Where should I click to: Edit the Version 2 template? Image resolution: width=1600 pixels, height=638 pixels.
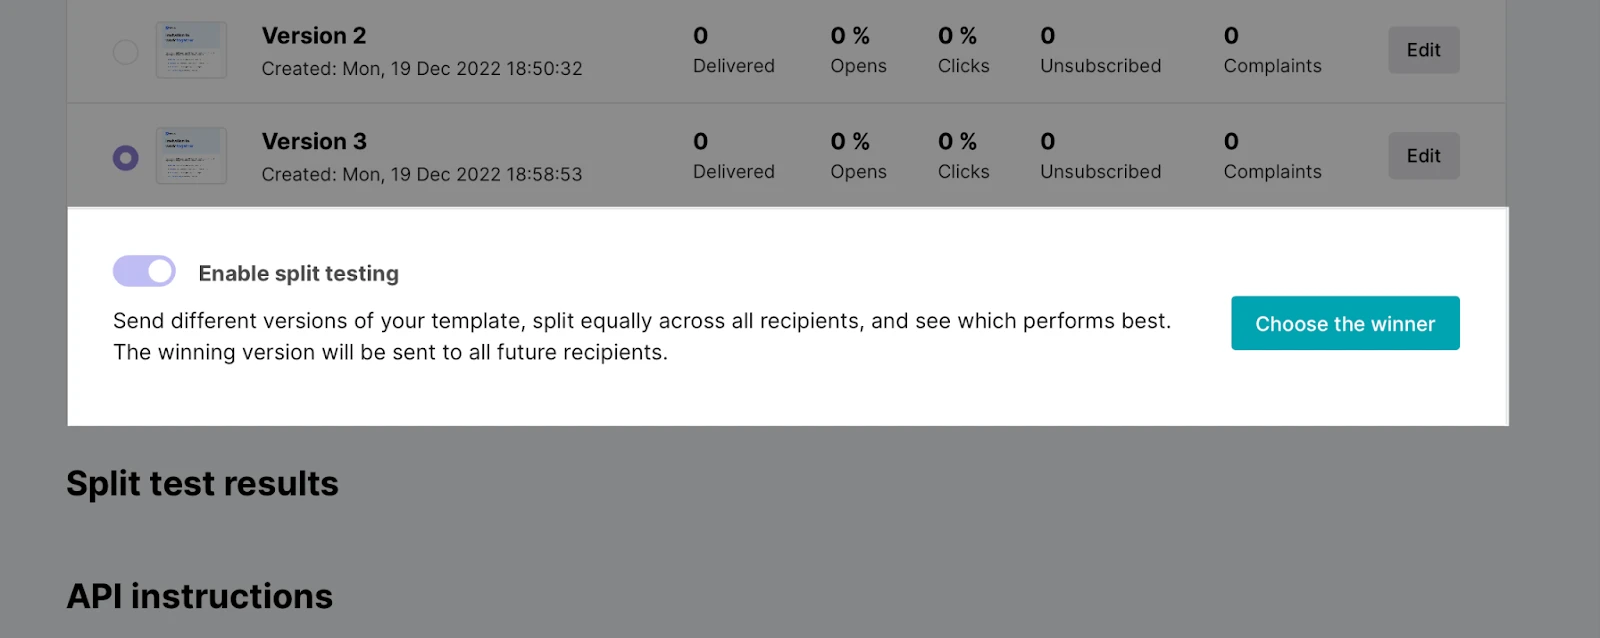1423,50
